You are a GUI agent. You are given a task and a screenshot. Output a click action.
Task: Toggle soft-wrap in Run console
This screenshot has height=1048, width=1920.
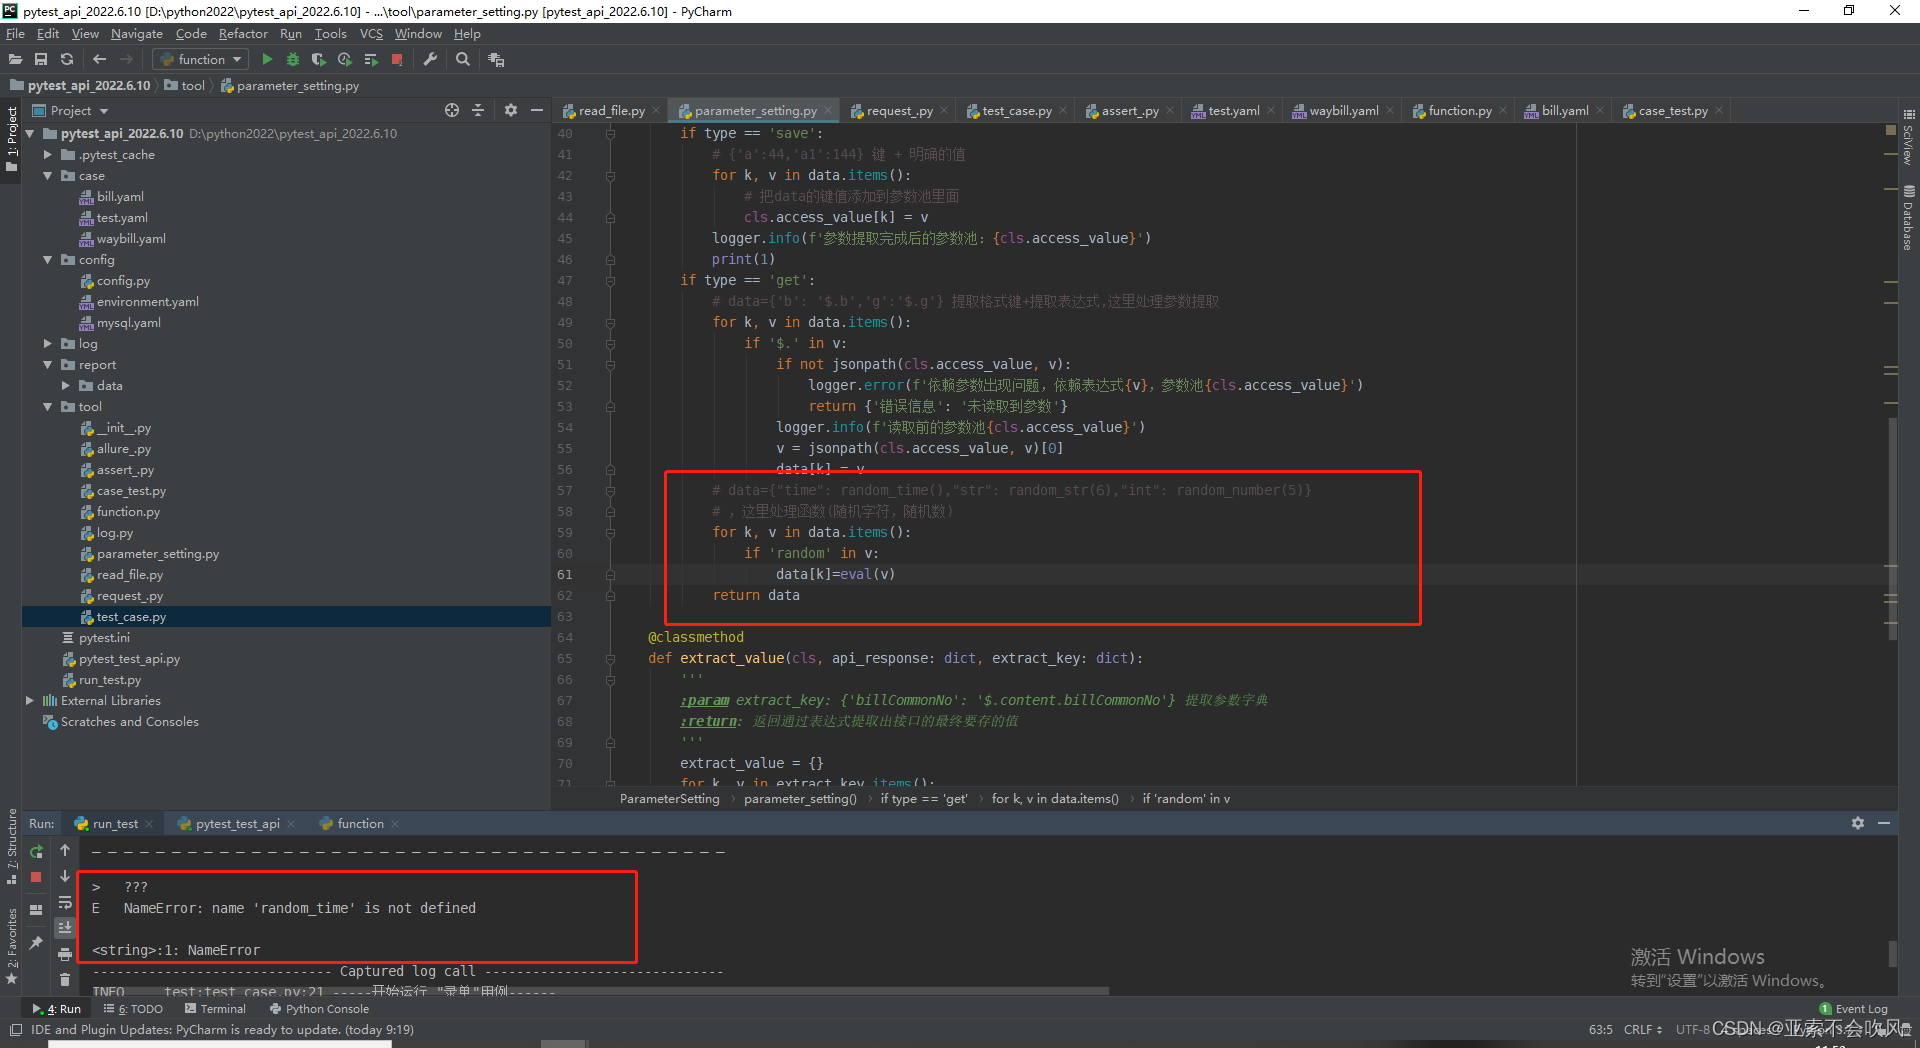[65, 902]
